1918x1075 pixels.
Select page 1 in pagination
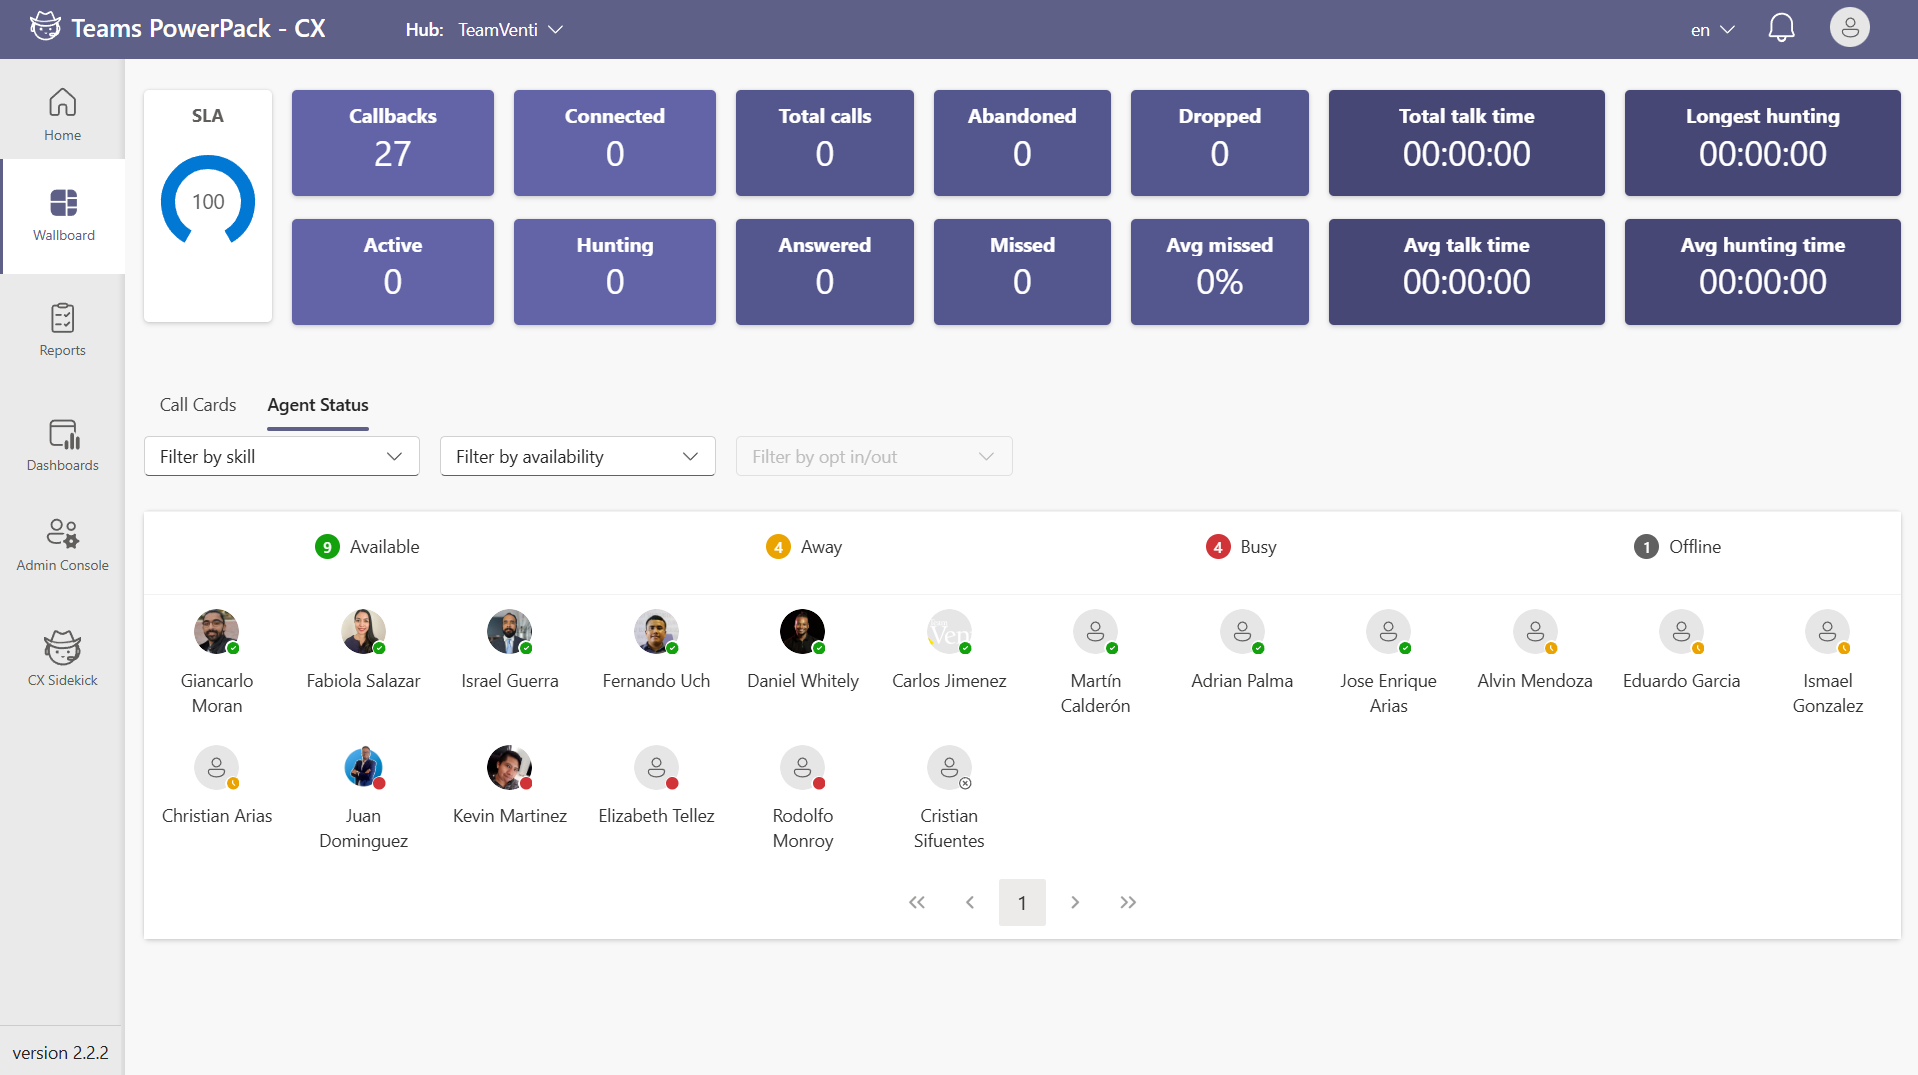pos(1022,902)
